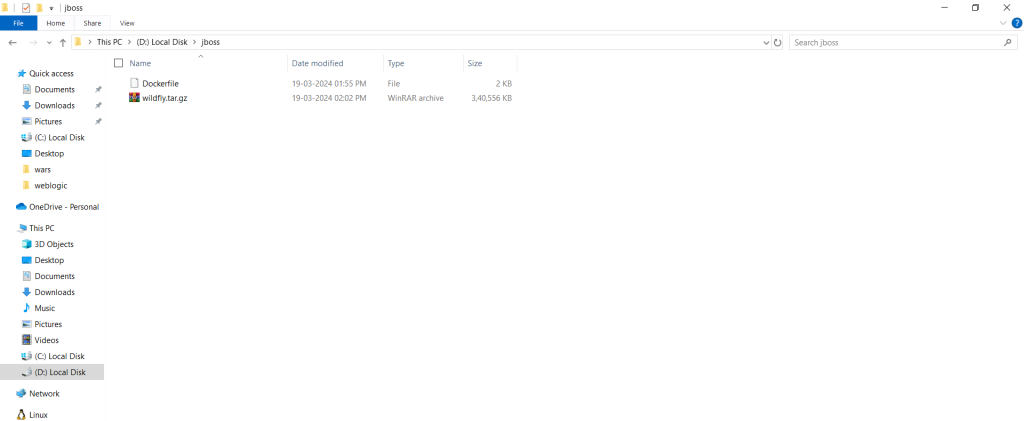This screenshot has width=1024, height=421.
Task: Open Customize Quick Access Toolbar dropdown
Action: coord(51,8)
